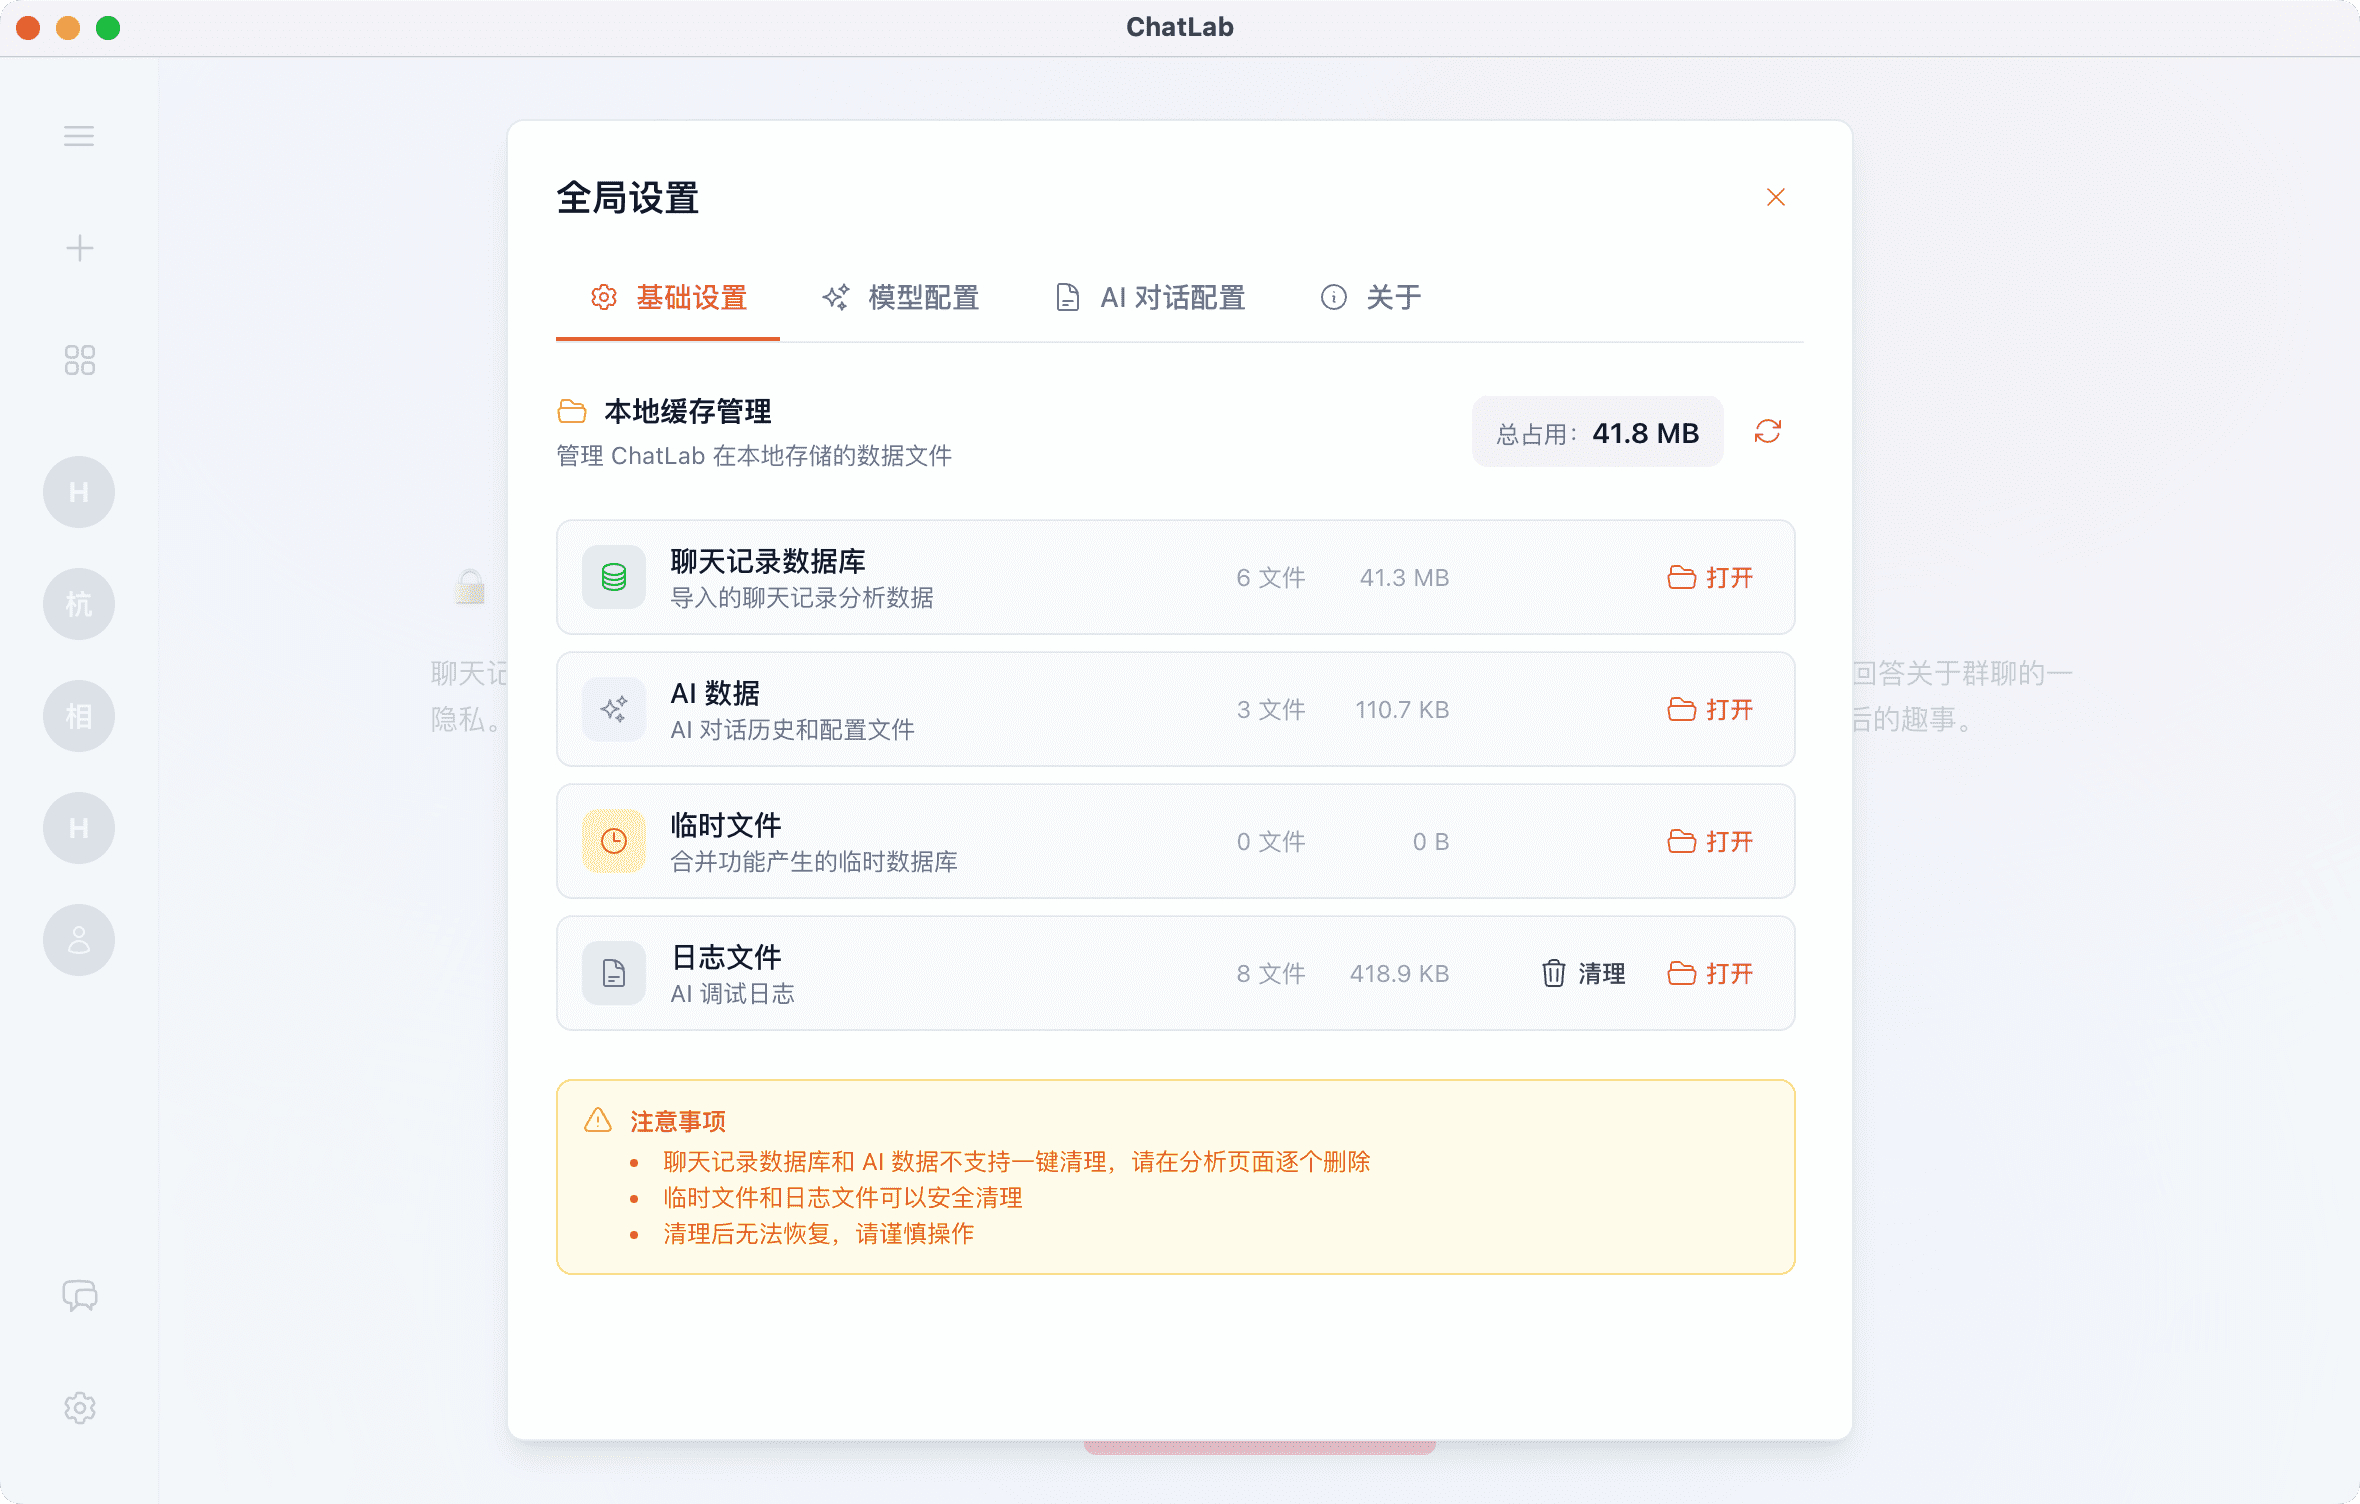Click the 总占用 41.8 MB badge

1597,432
